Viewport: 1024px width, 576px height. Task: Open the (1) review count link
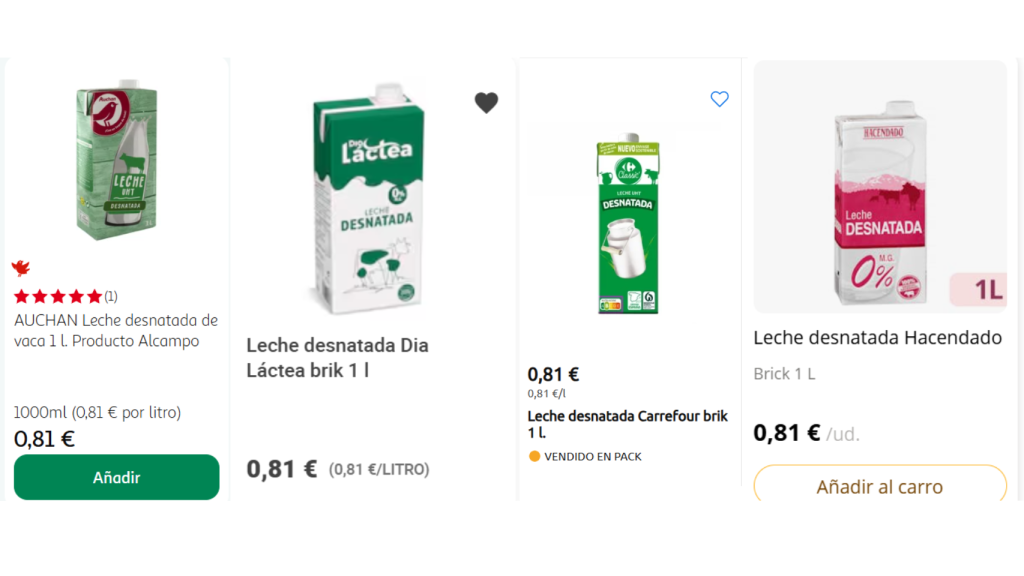[x=110, y=296]
